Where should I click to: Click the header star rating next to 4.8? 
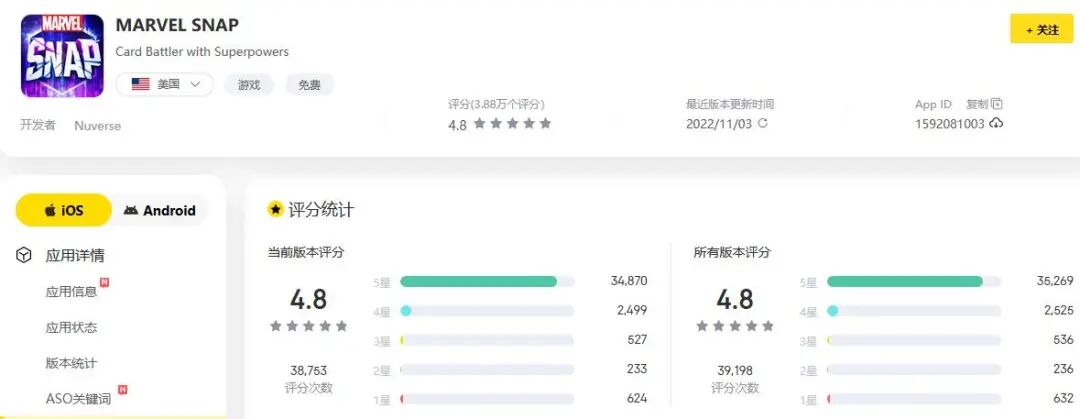click(512, 124)
